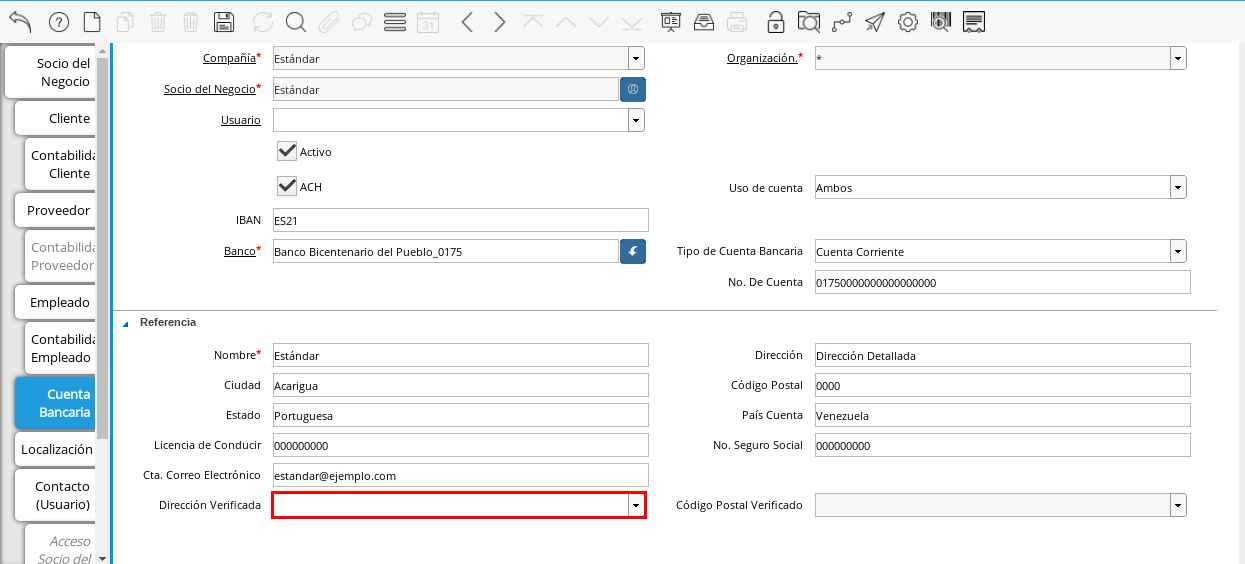Image resolution: width=1245 pixels, height=564 pixels.
Task: Save record using the floppy disk icon
Action: (225, 22)
